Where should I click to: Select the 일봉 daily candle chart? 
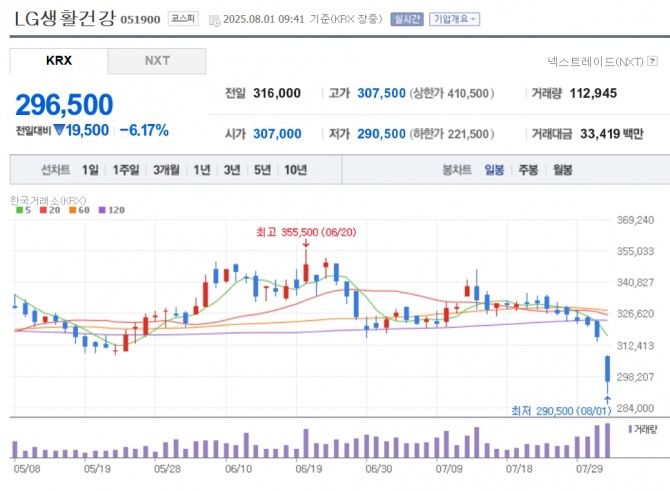pos(493,170)
